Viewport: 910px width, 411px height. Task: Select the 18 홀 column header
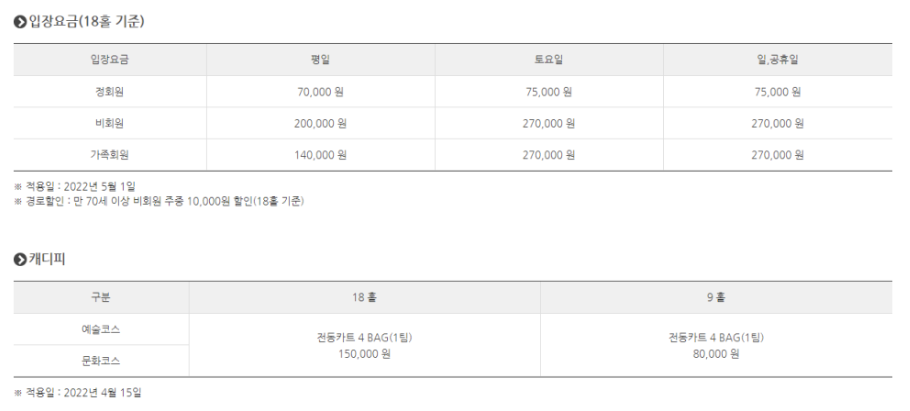[x=364, y=297]
